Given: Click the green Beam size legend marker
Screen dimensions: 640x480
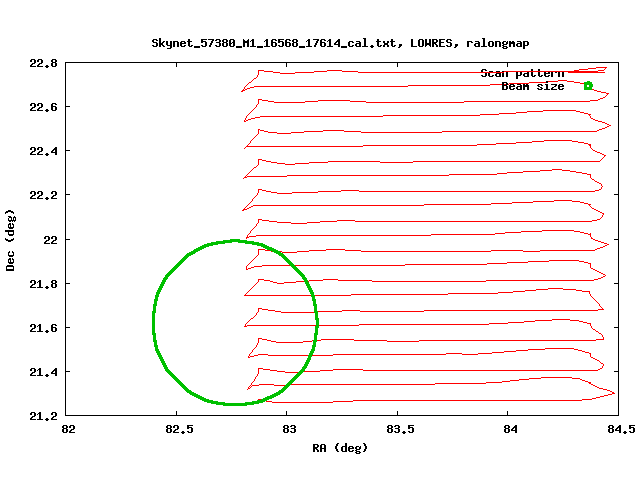Looking at the screenshot, I should point(588,86).
